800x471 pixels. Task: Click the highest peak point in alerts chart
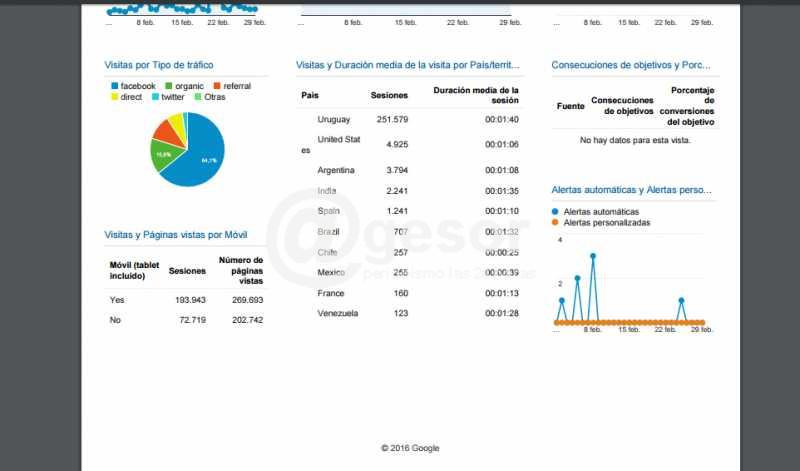pyautogui.click(x=593, y=256)
